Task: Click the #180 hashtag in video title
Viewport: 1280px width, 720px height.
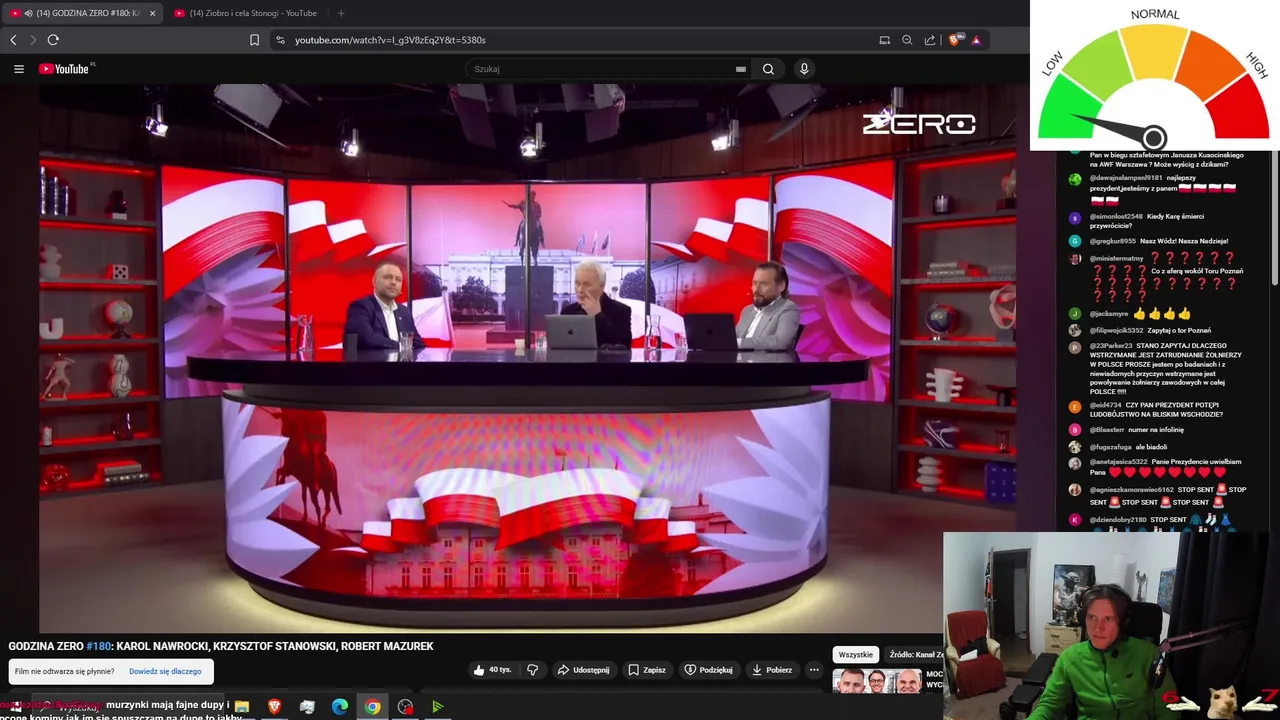Action: [99, 646]
